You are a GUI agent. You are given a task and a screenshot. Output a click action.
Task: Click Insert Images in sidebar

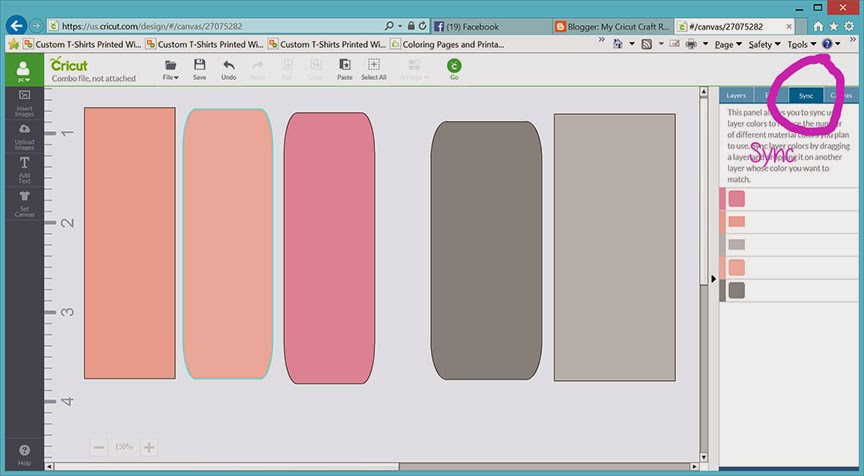point(24,104)
